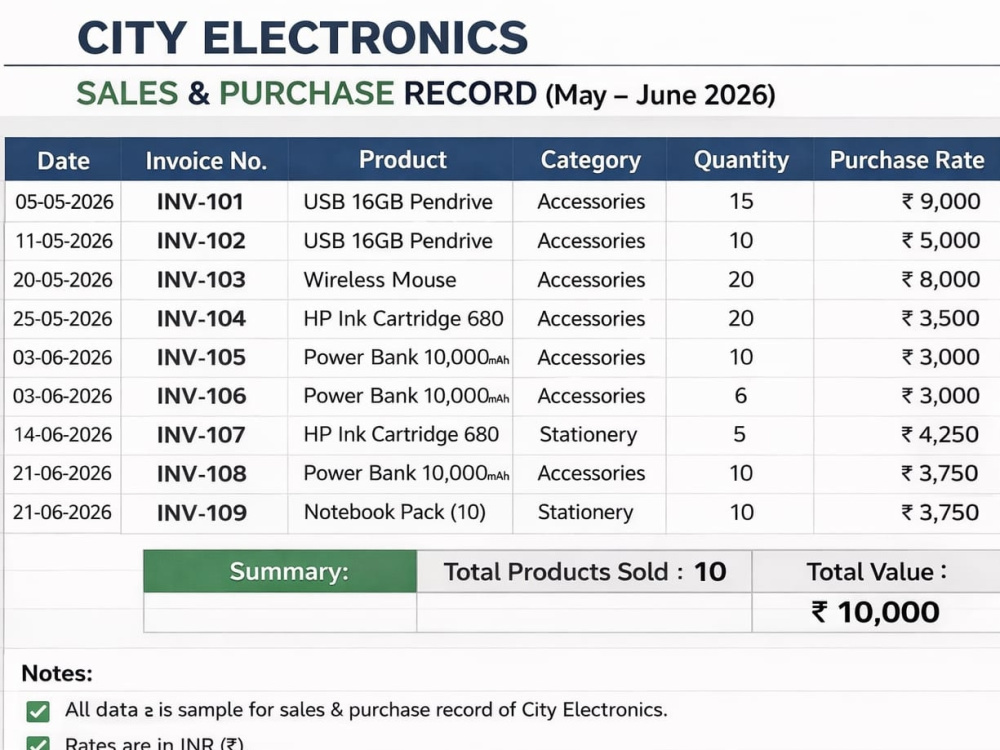Select invoice cell INV-101
The image size is (1000, 750).
click(x=200, y=202)
